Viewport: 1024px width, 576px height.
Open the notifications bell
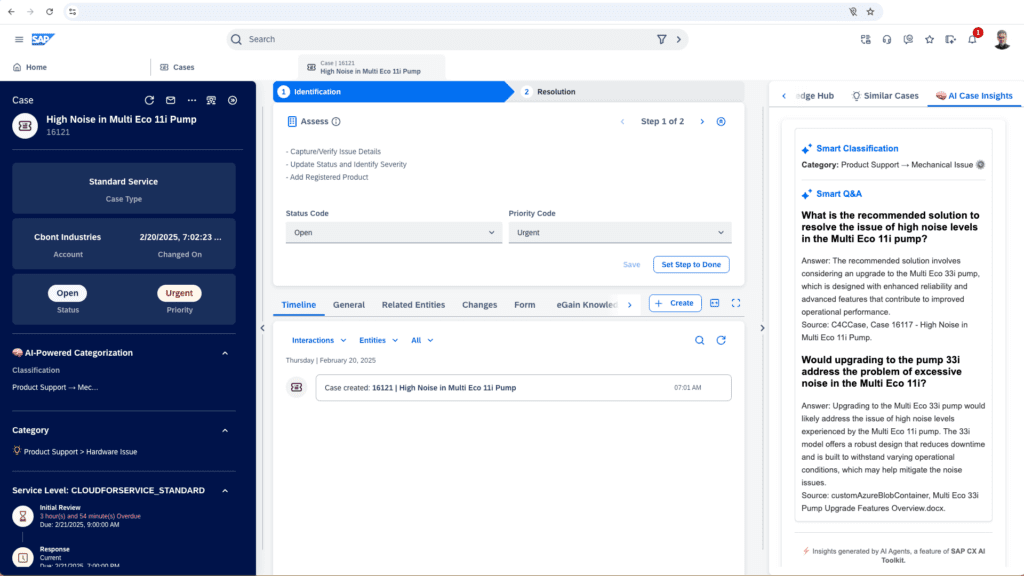[x=972, y=39]
